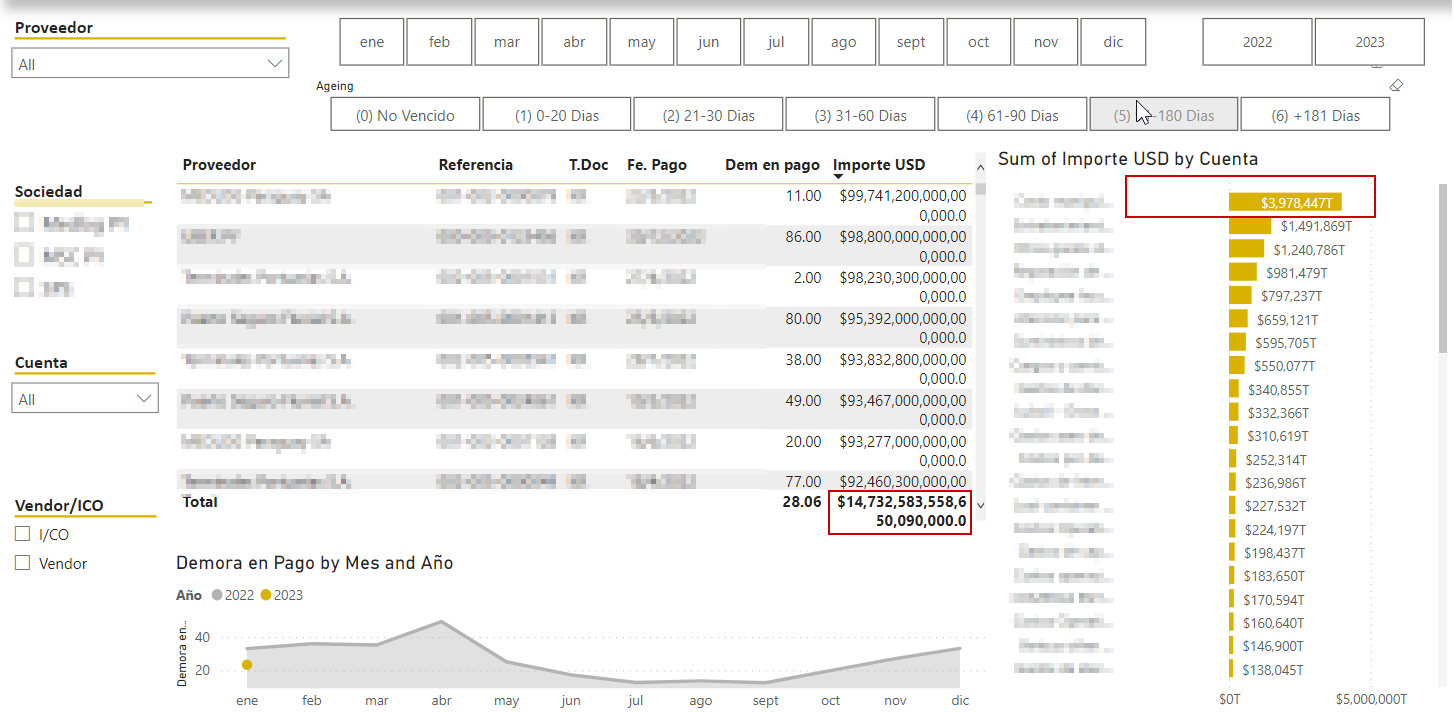This screenshot has width=1454, height=712.
Task: Click the Total amount $14,732,583,558
Action: coord(902,511)
